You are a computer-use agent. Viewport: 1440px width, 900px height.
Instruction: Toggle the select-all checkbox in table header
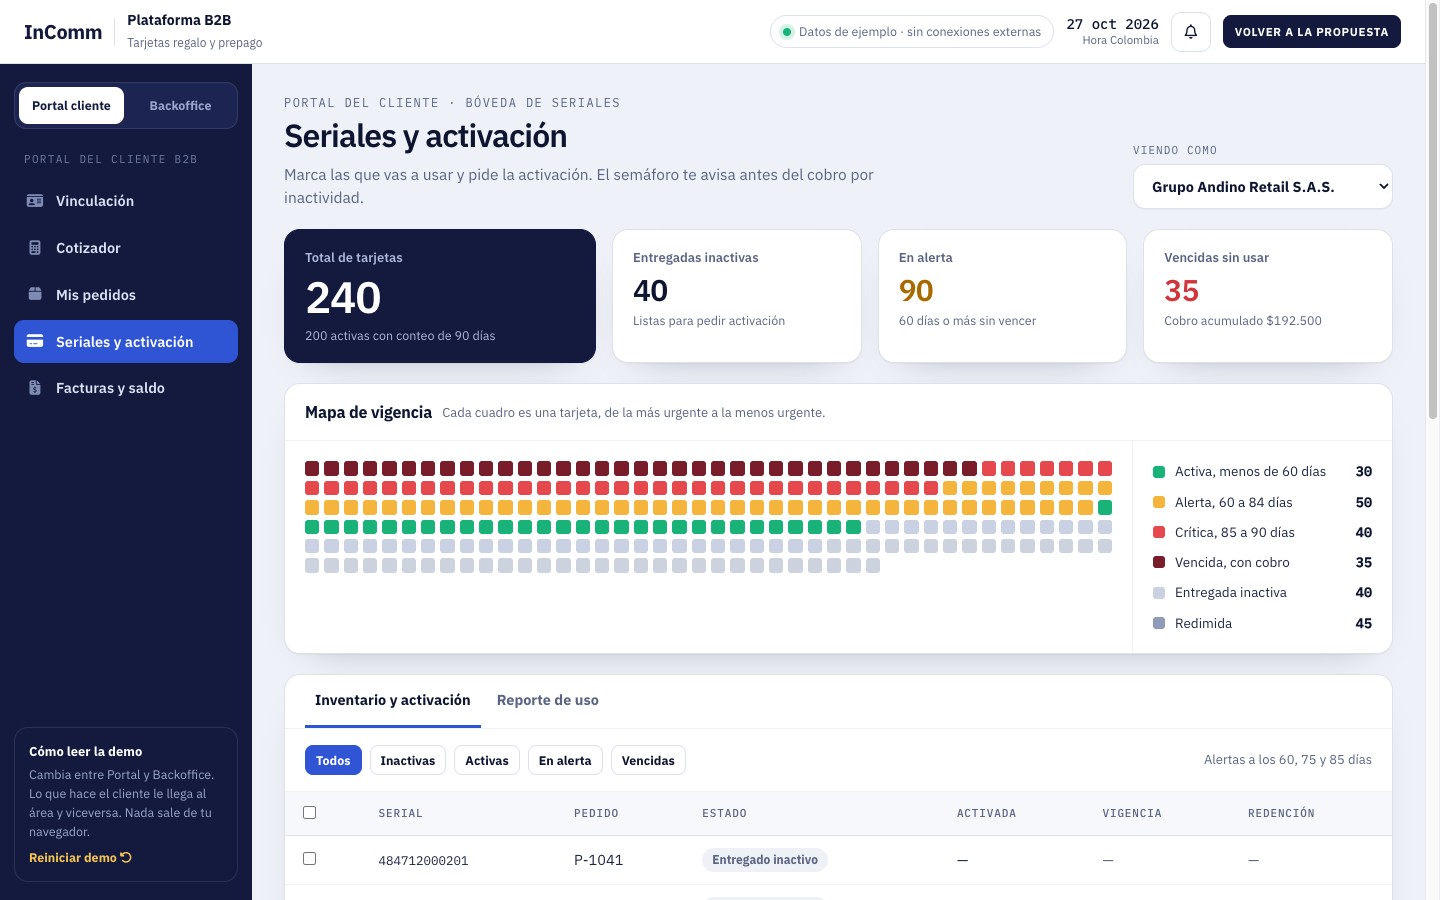coord(309,812)
